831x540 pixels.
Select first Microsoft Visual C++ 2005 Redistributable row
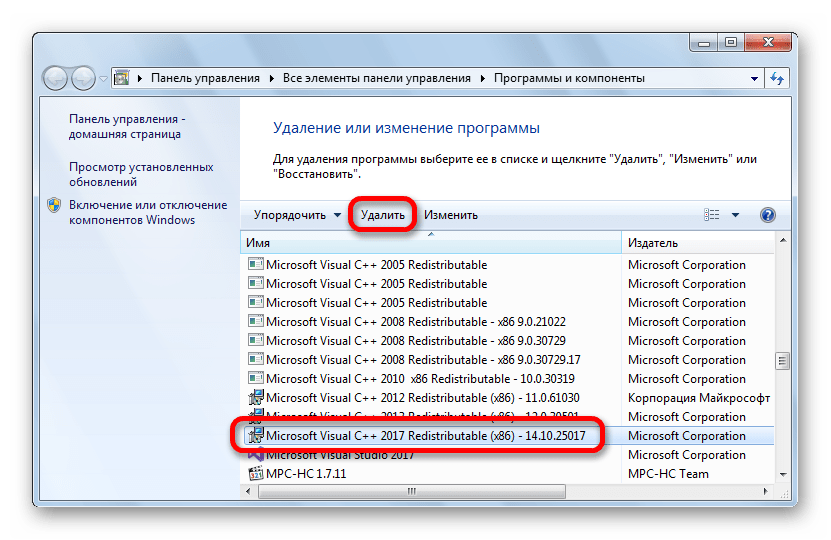[508, 264]
